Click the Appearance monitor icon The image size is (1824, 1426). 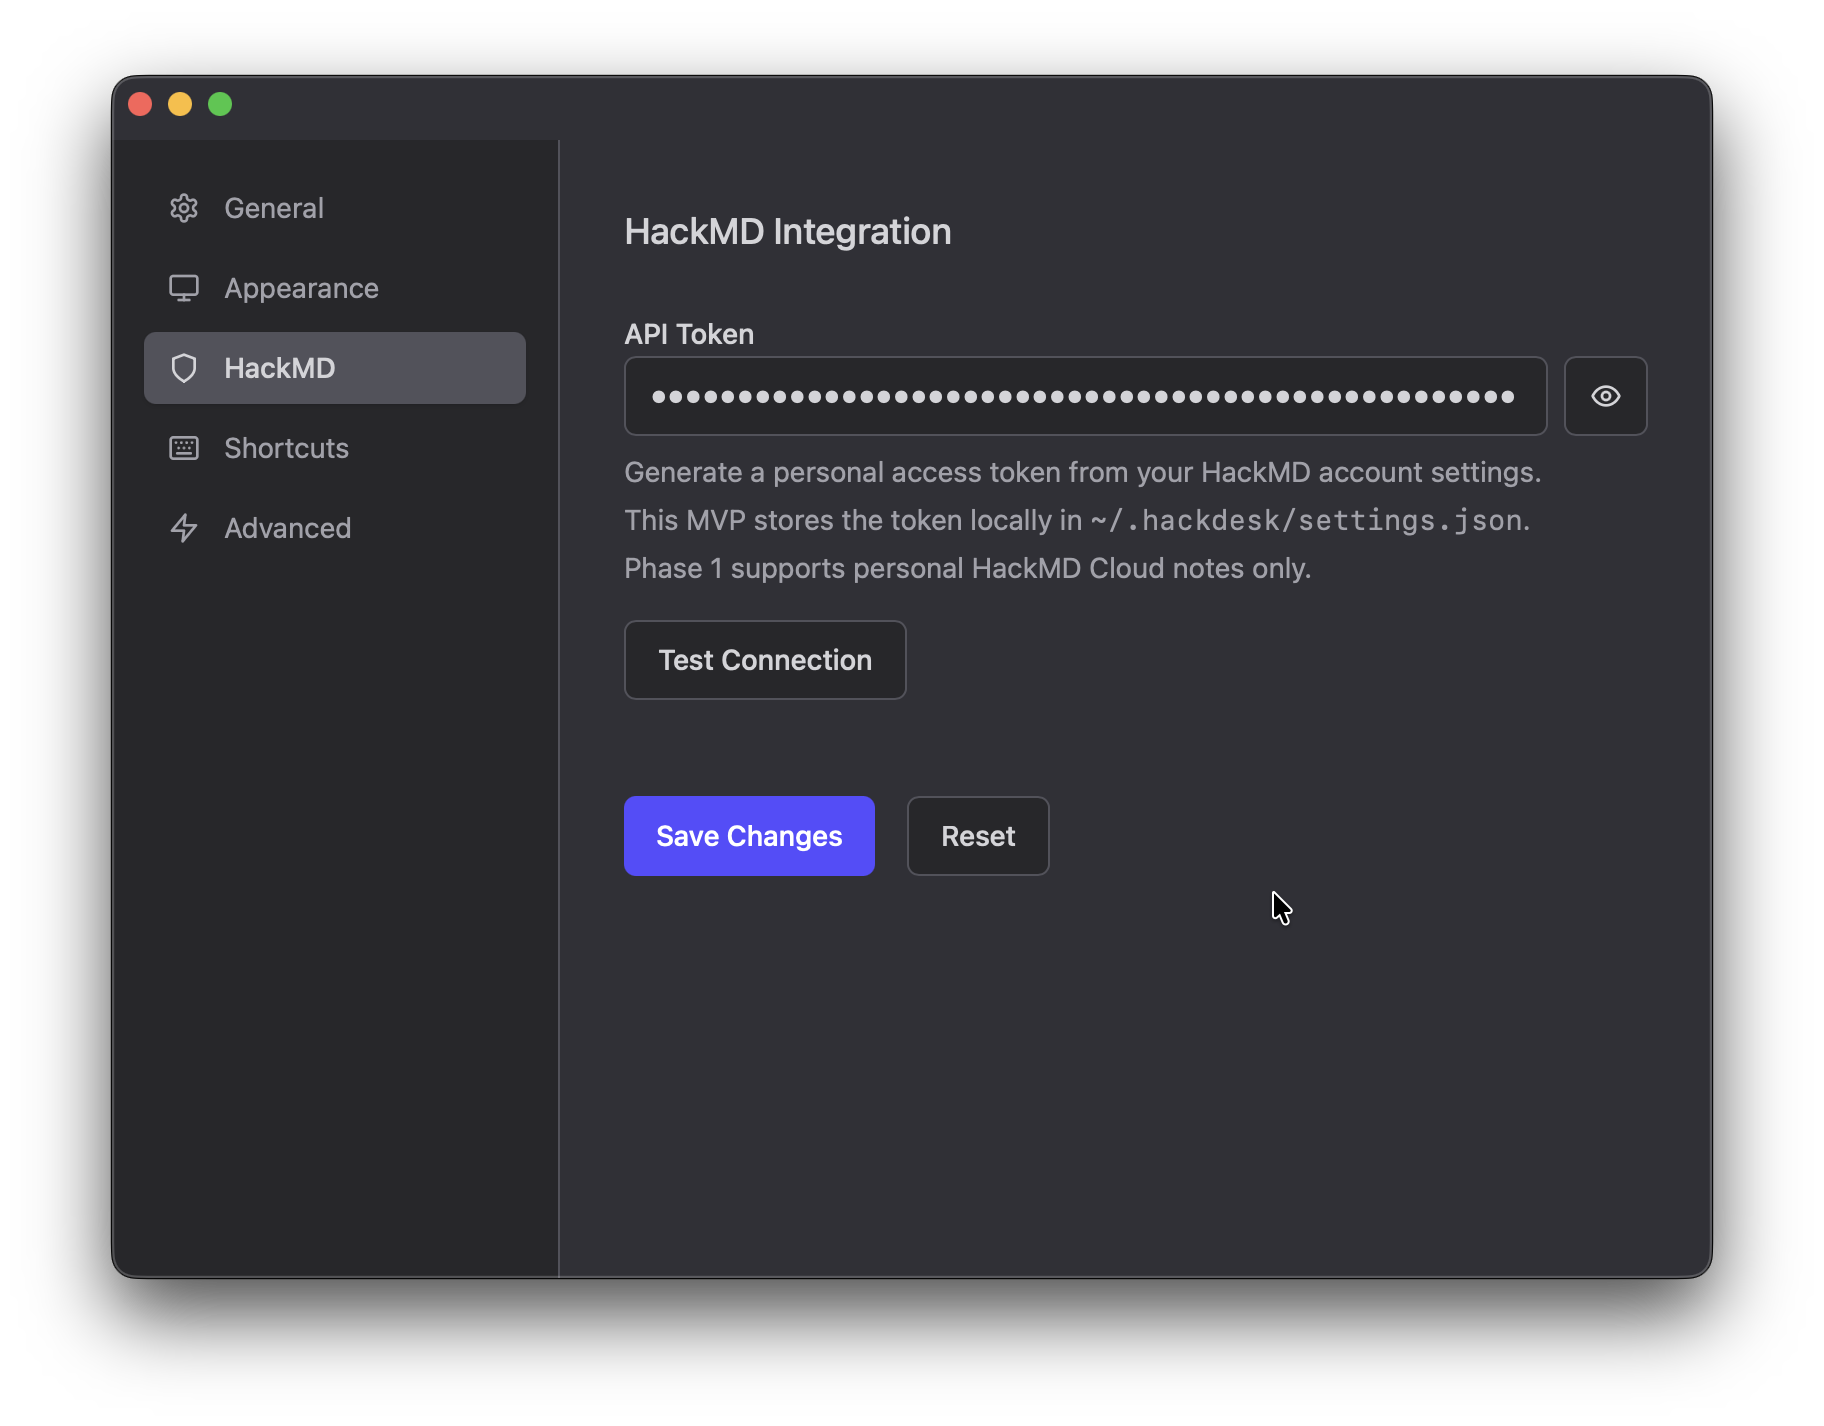[x=184, y=288]
